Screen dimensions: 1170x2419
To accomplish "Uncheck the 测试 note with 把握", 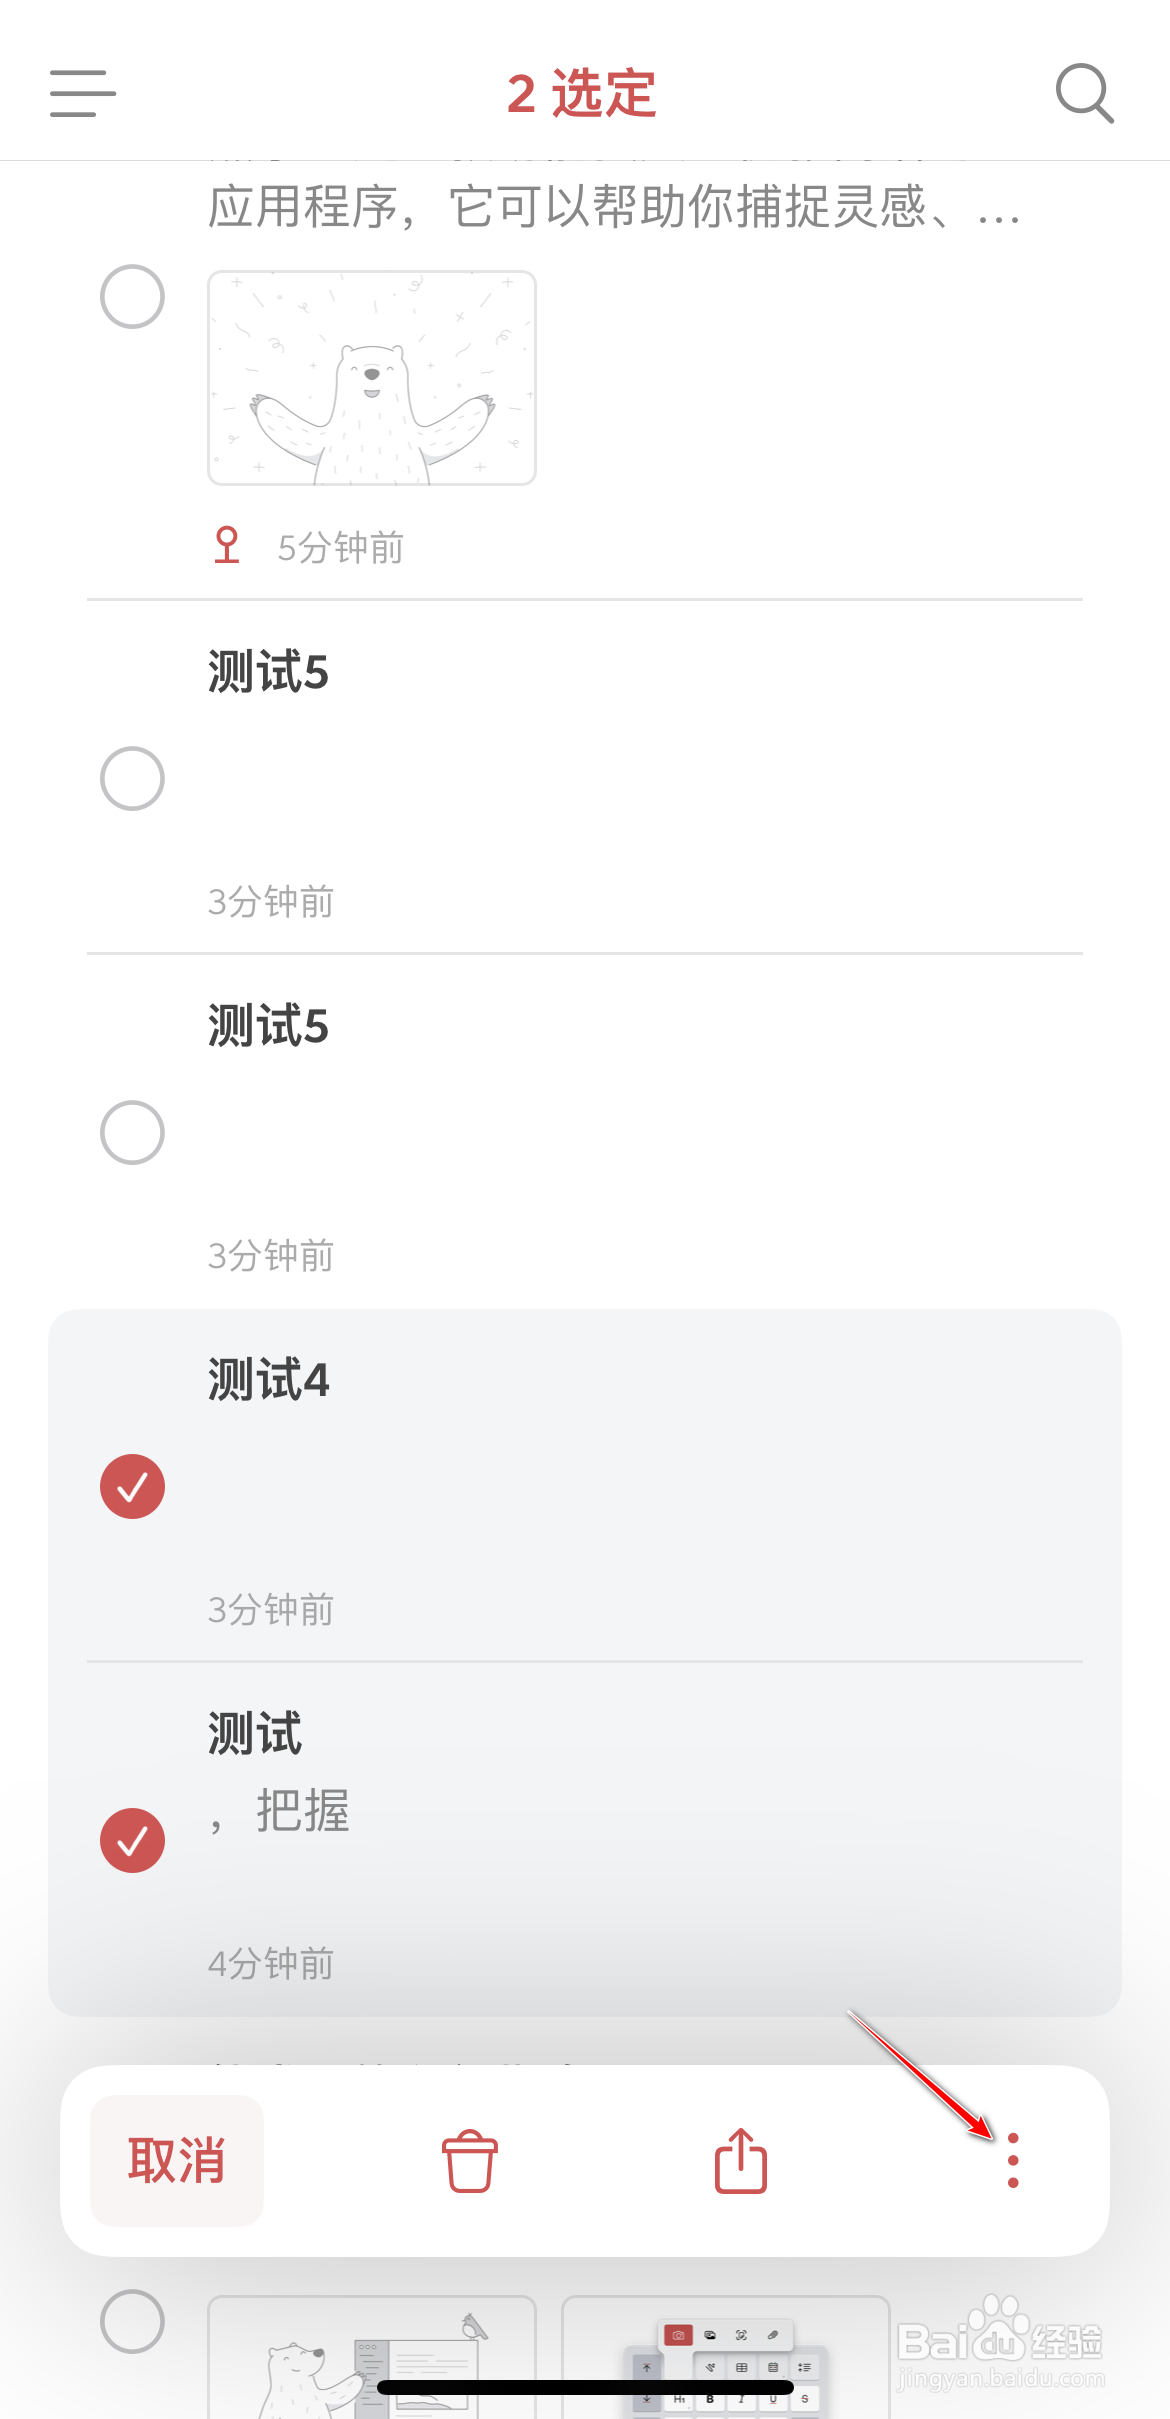I will [132, 1841].
